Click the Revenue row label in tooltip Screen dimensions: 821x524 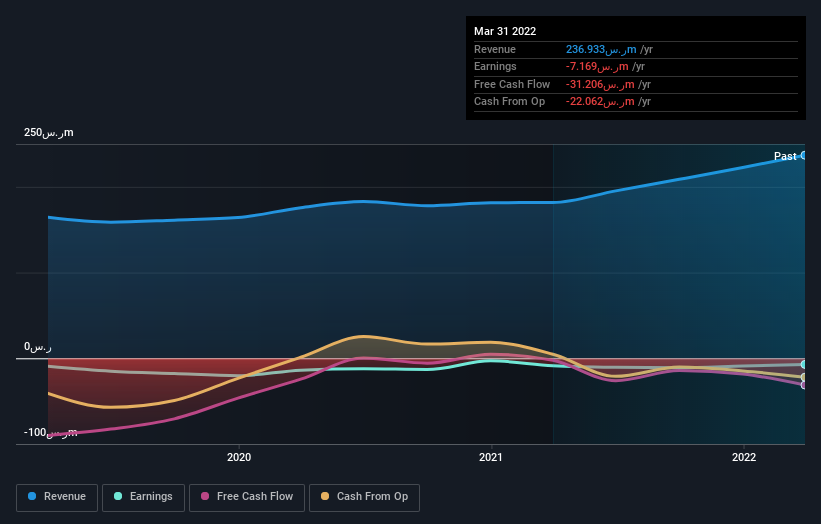click(x=495, y=49)
